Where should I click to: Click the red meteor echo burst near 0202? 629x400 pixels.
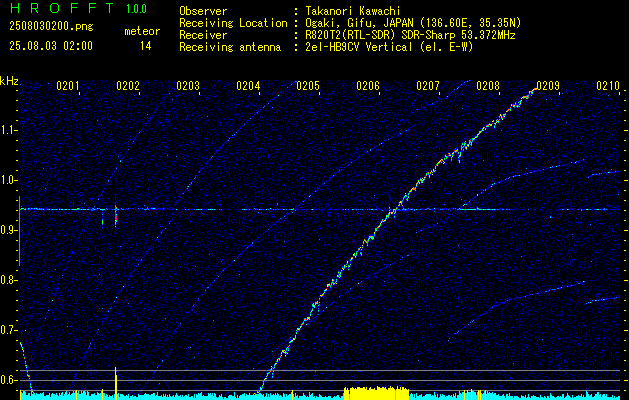coord(116,216)
